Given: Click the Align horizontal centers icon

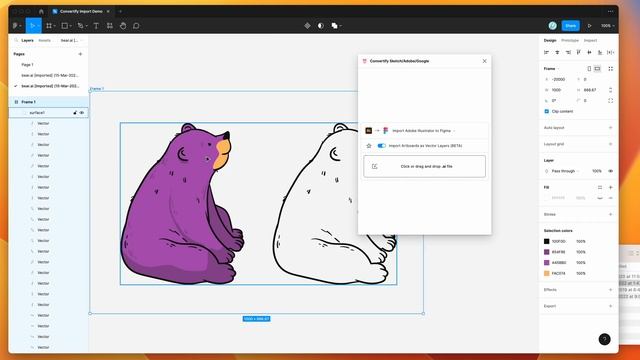Looking at the screenshot, I should tap(557, 52).
